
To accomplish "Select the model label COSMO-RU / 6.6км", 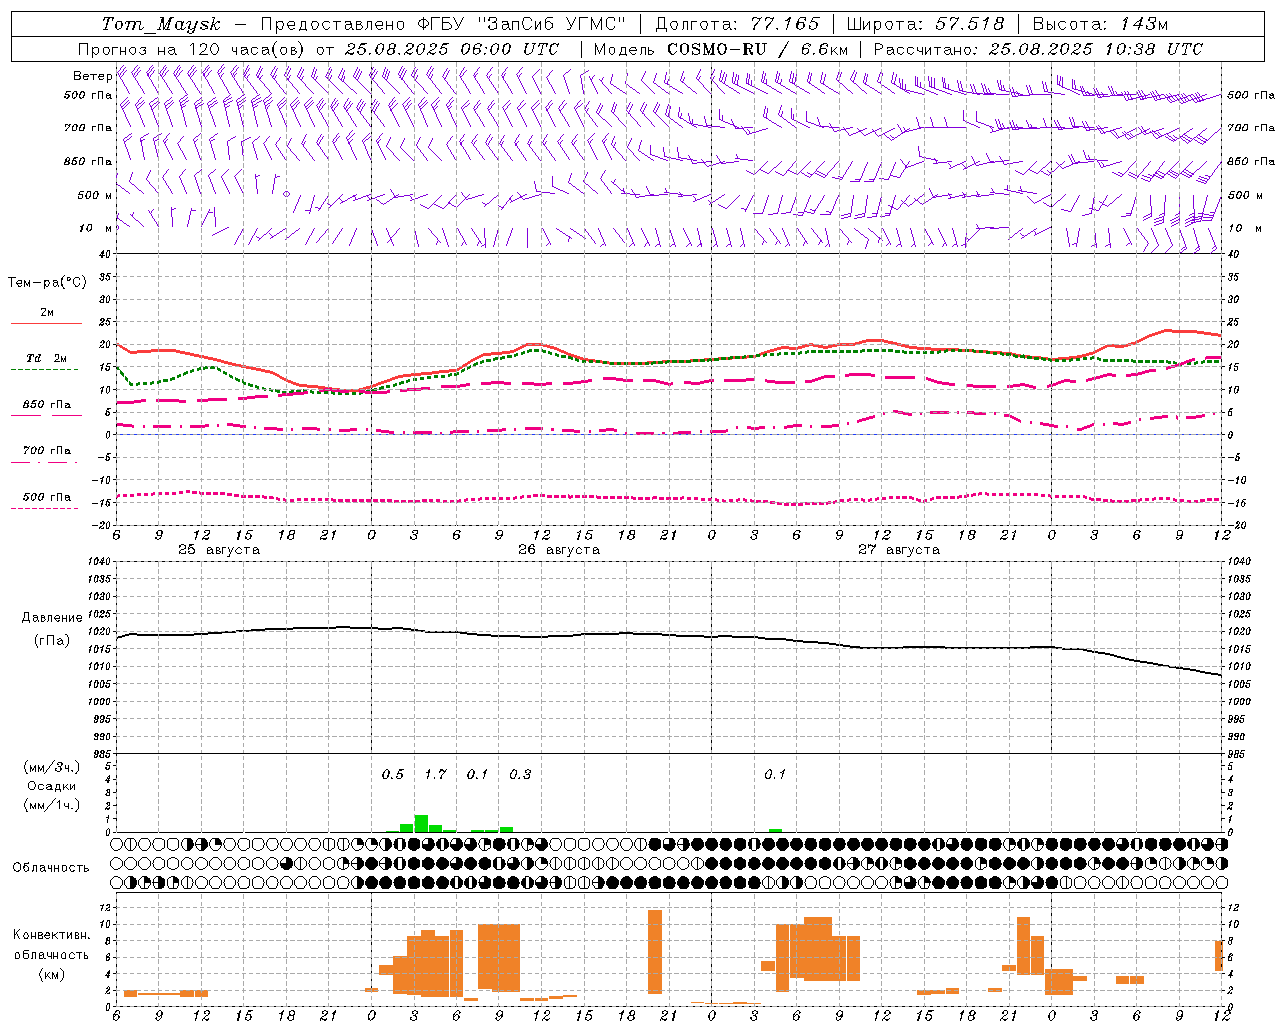I will click(757, 49).
